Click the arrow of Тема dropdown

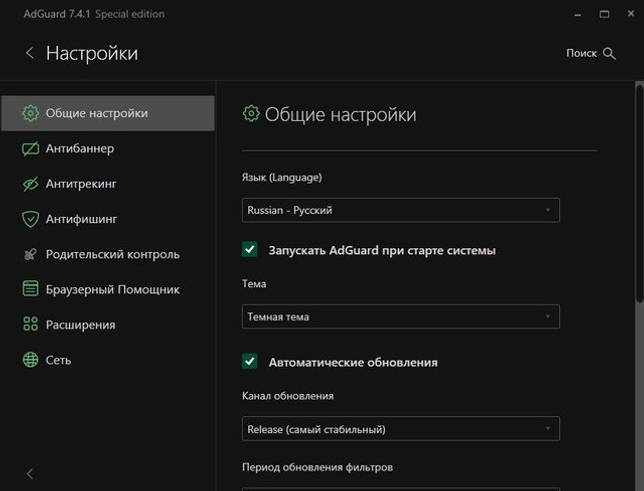click(548, 316)
